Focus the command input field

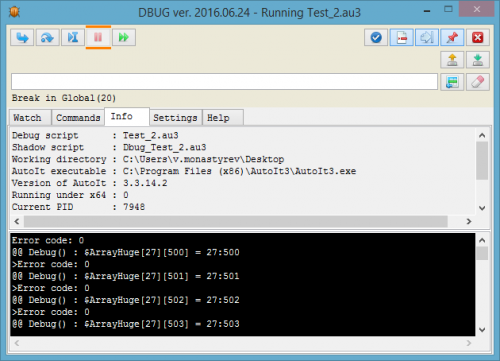[224, 82]
